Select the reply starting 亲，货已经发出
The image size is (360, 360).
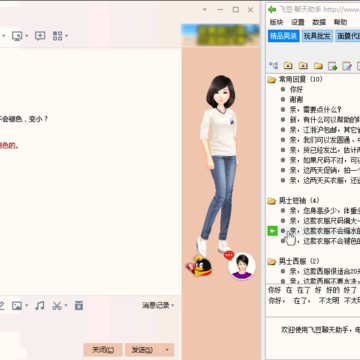pos(325,150)
